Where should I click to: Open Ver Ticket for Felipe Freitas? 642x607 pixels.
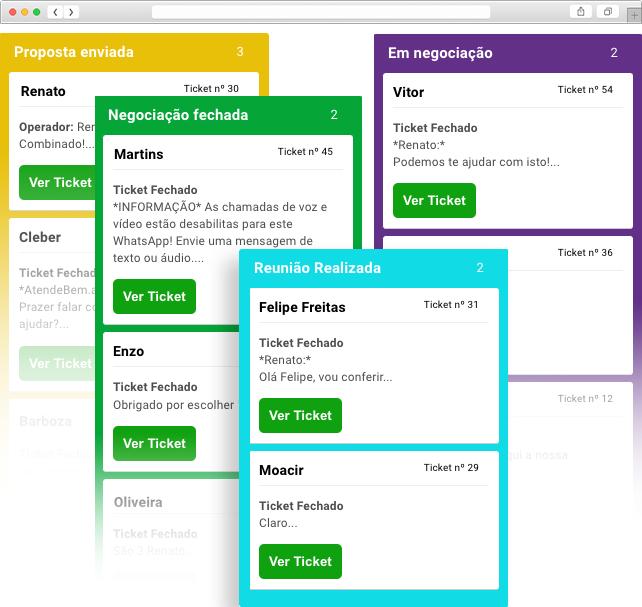(x=300, y=415)
